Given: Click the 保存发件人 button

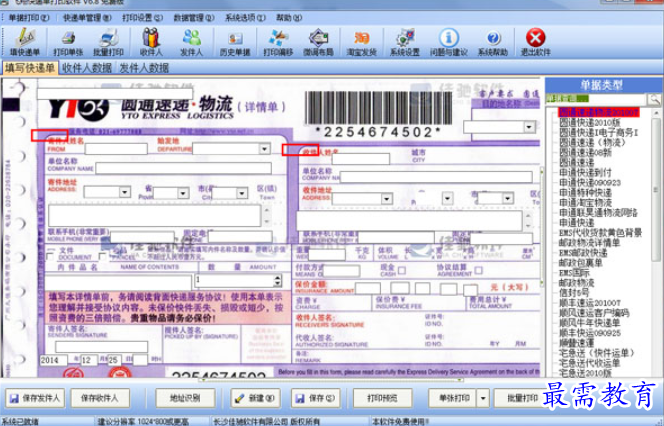Looking at the screenshot, I should click(x=35, y=398).
